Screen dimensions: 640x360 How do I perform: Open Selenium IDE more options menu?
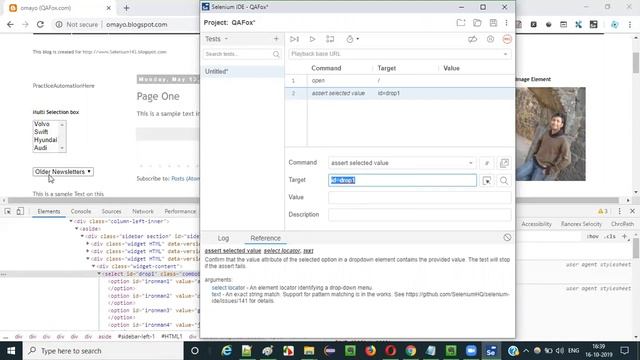507,23
